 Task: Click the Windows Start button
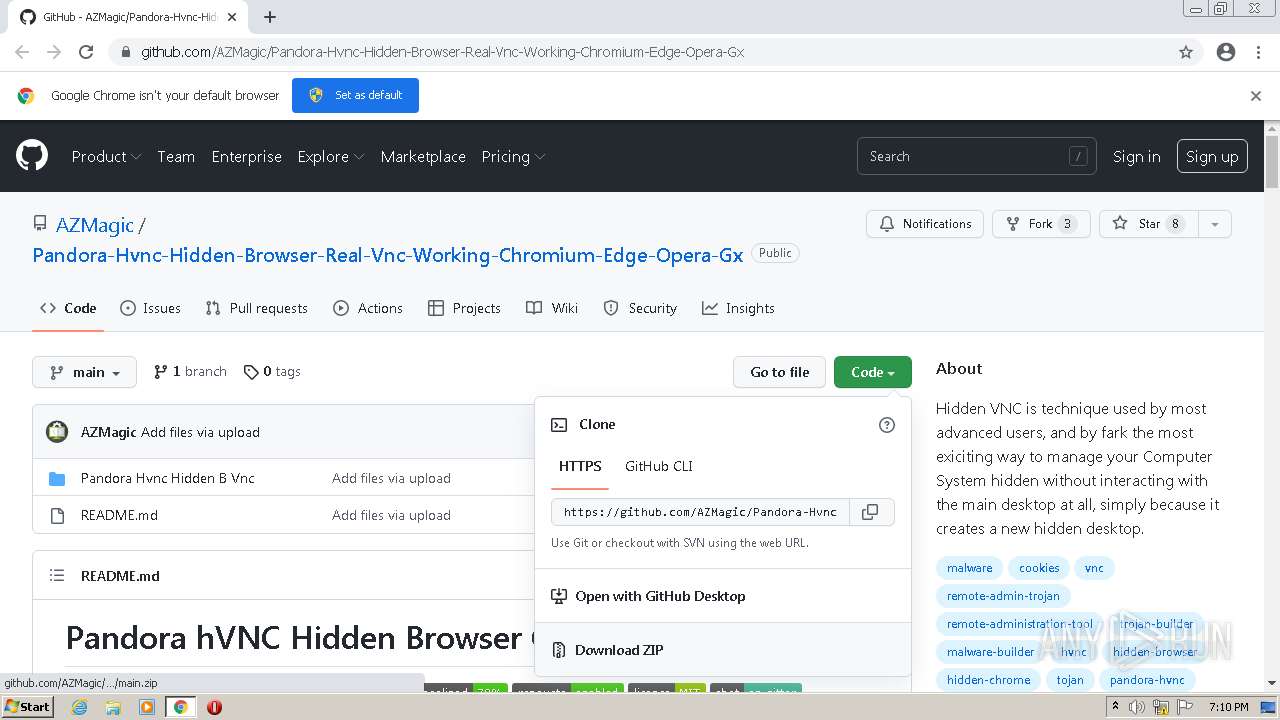click(x=28, y=707)
